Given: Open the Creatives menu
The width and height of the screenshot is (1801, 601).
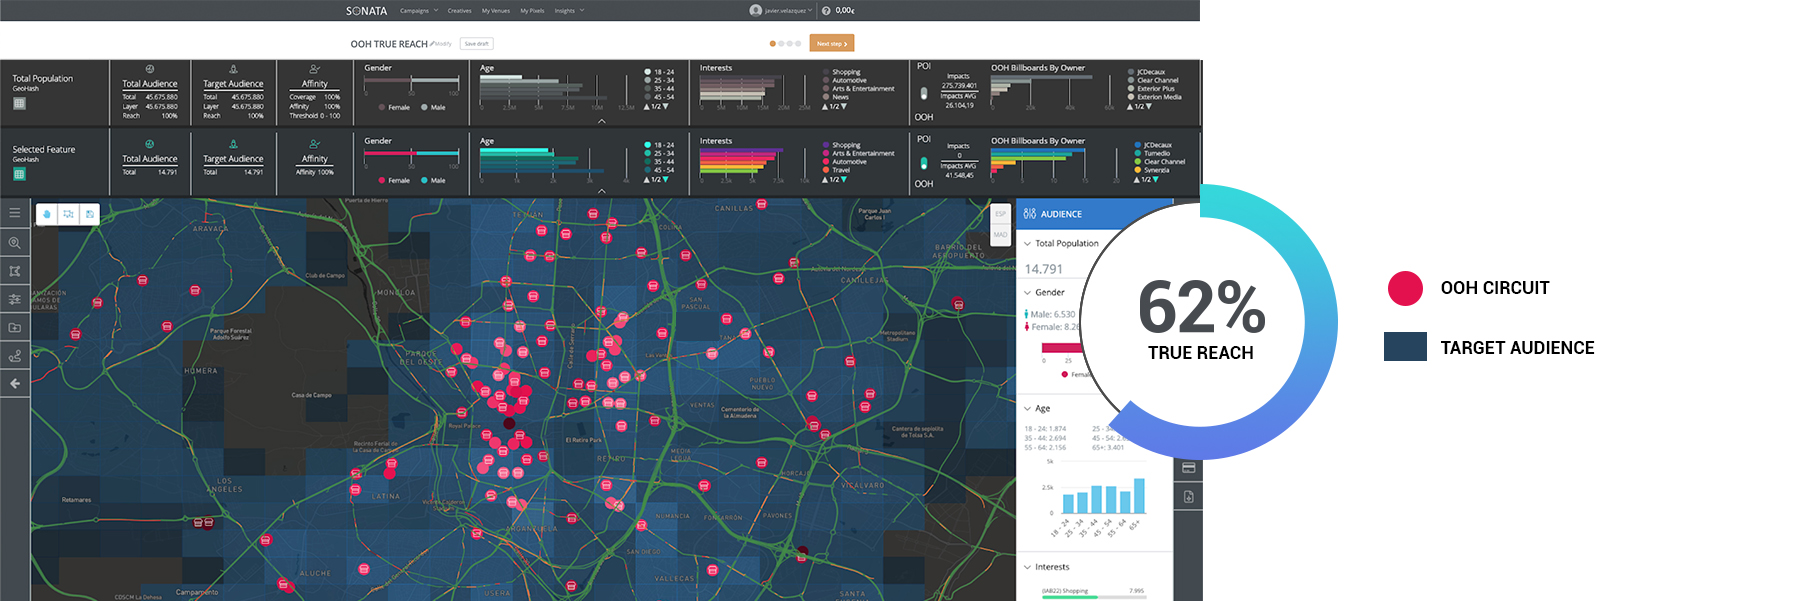Looking at the screenshot, I should click(x=459, y=11).
